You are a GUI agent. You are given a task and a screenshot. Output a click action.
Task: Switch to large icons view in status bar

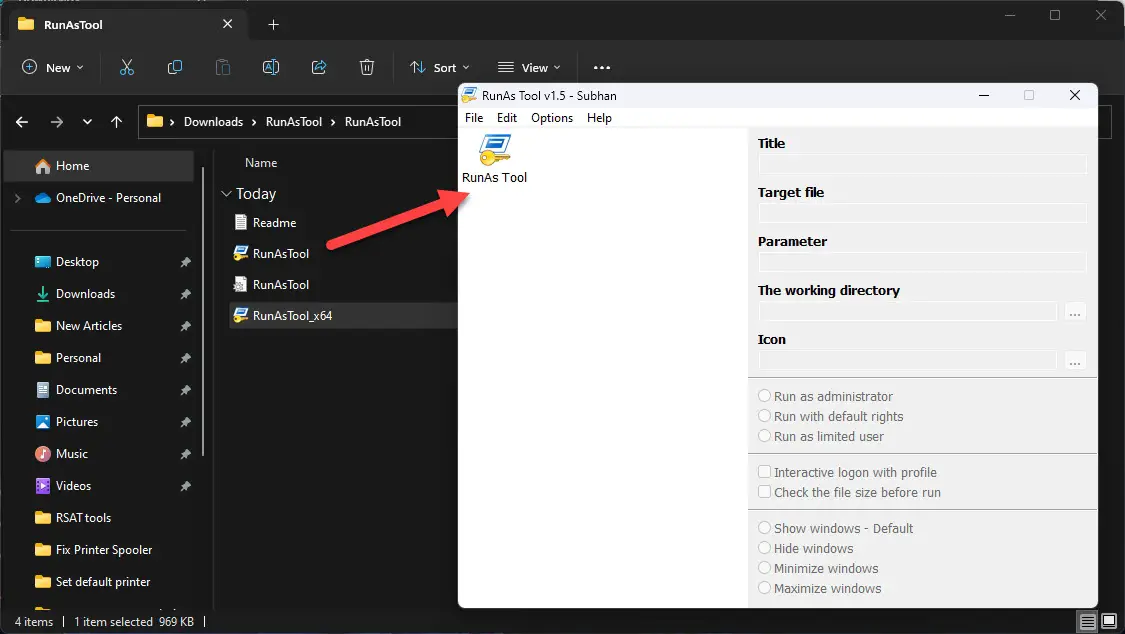point(1110,621)
